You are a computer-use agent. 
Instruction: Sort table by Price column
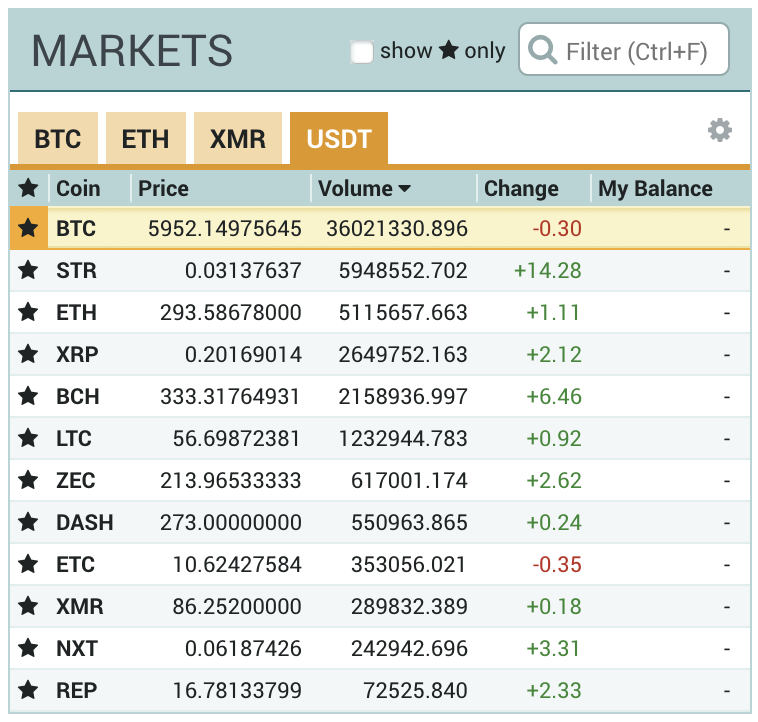tap(163, 188)
